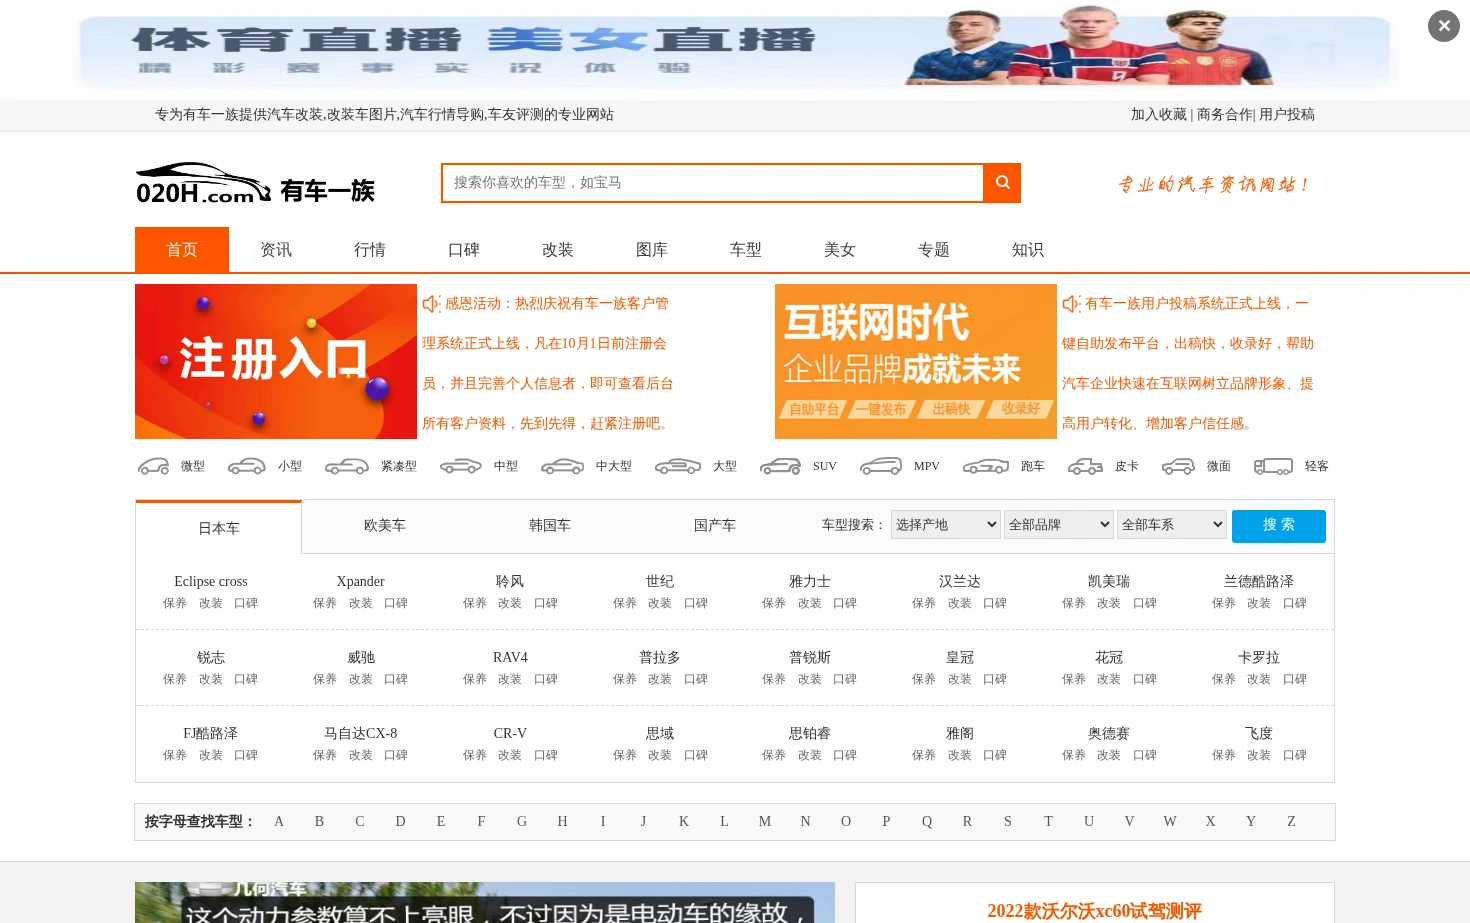
Task: Open the Eclipse cross model link
Action: pos(211,581)
